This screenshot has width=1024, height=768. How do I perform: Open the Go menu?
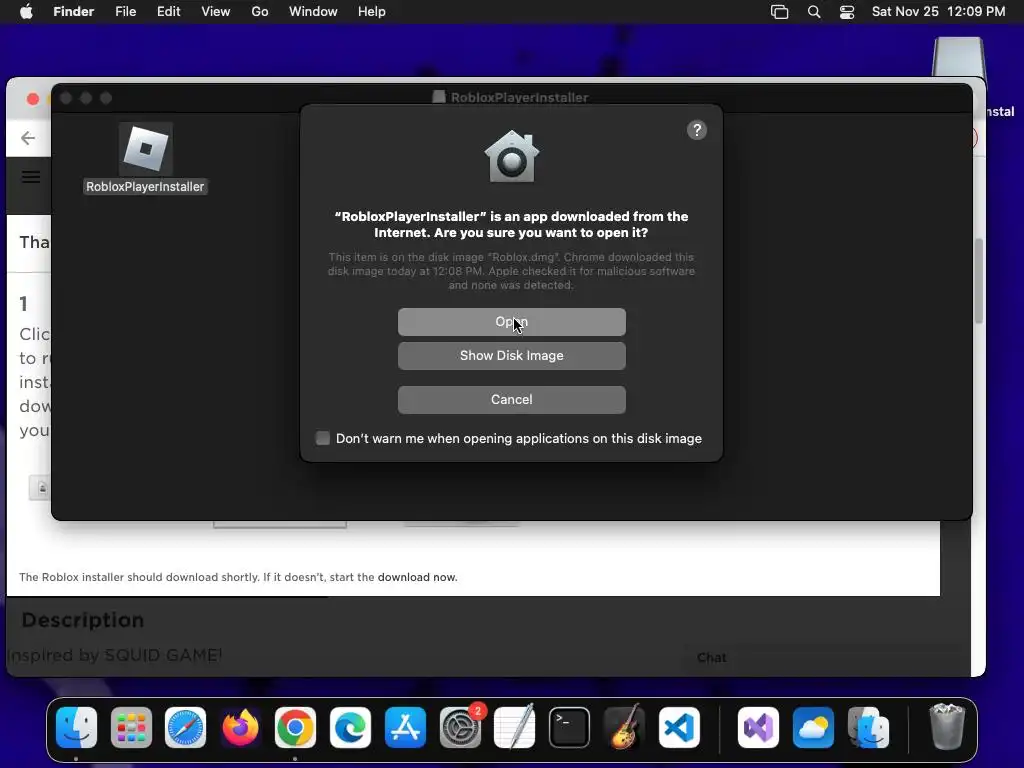(x=260, y=12)
